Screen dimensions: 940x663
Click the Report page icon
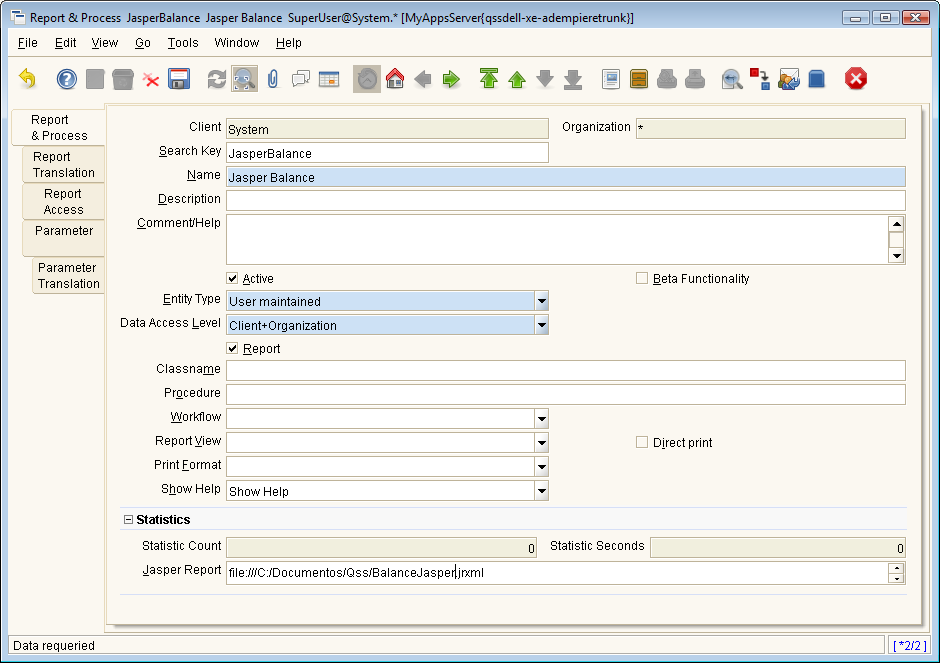click(x=611, y=79)
